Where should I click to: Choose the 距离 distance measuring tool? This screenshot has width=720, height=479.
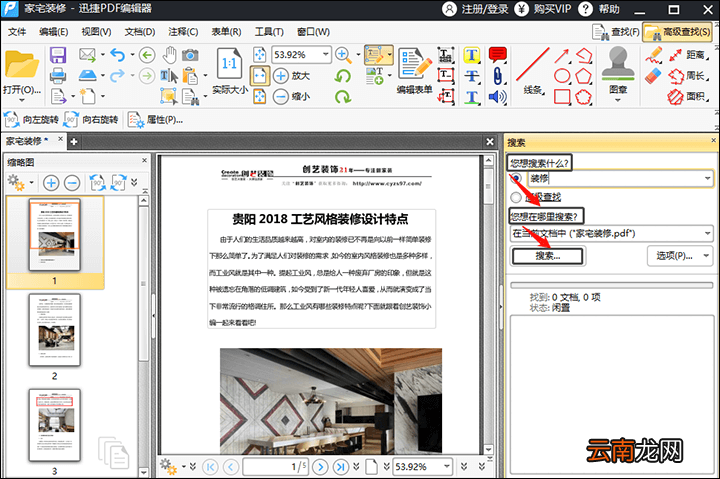click(x=687, y=55)
